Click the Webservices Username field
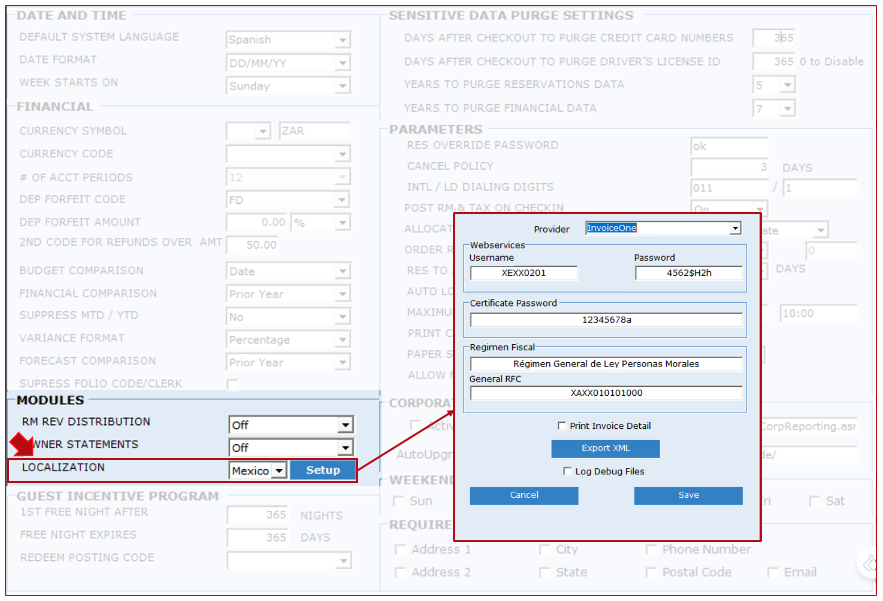883x601 pixels. pyautogui.click(x=523, y=273)
